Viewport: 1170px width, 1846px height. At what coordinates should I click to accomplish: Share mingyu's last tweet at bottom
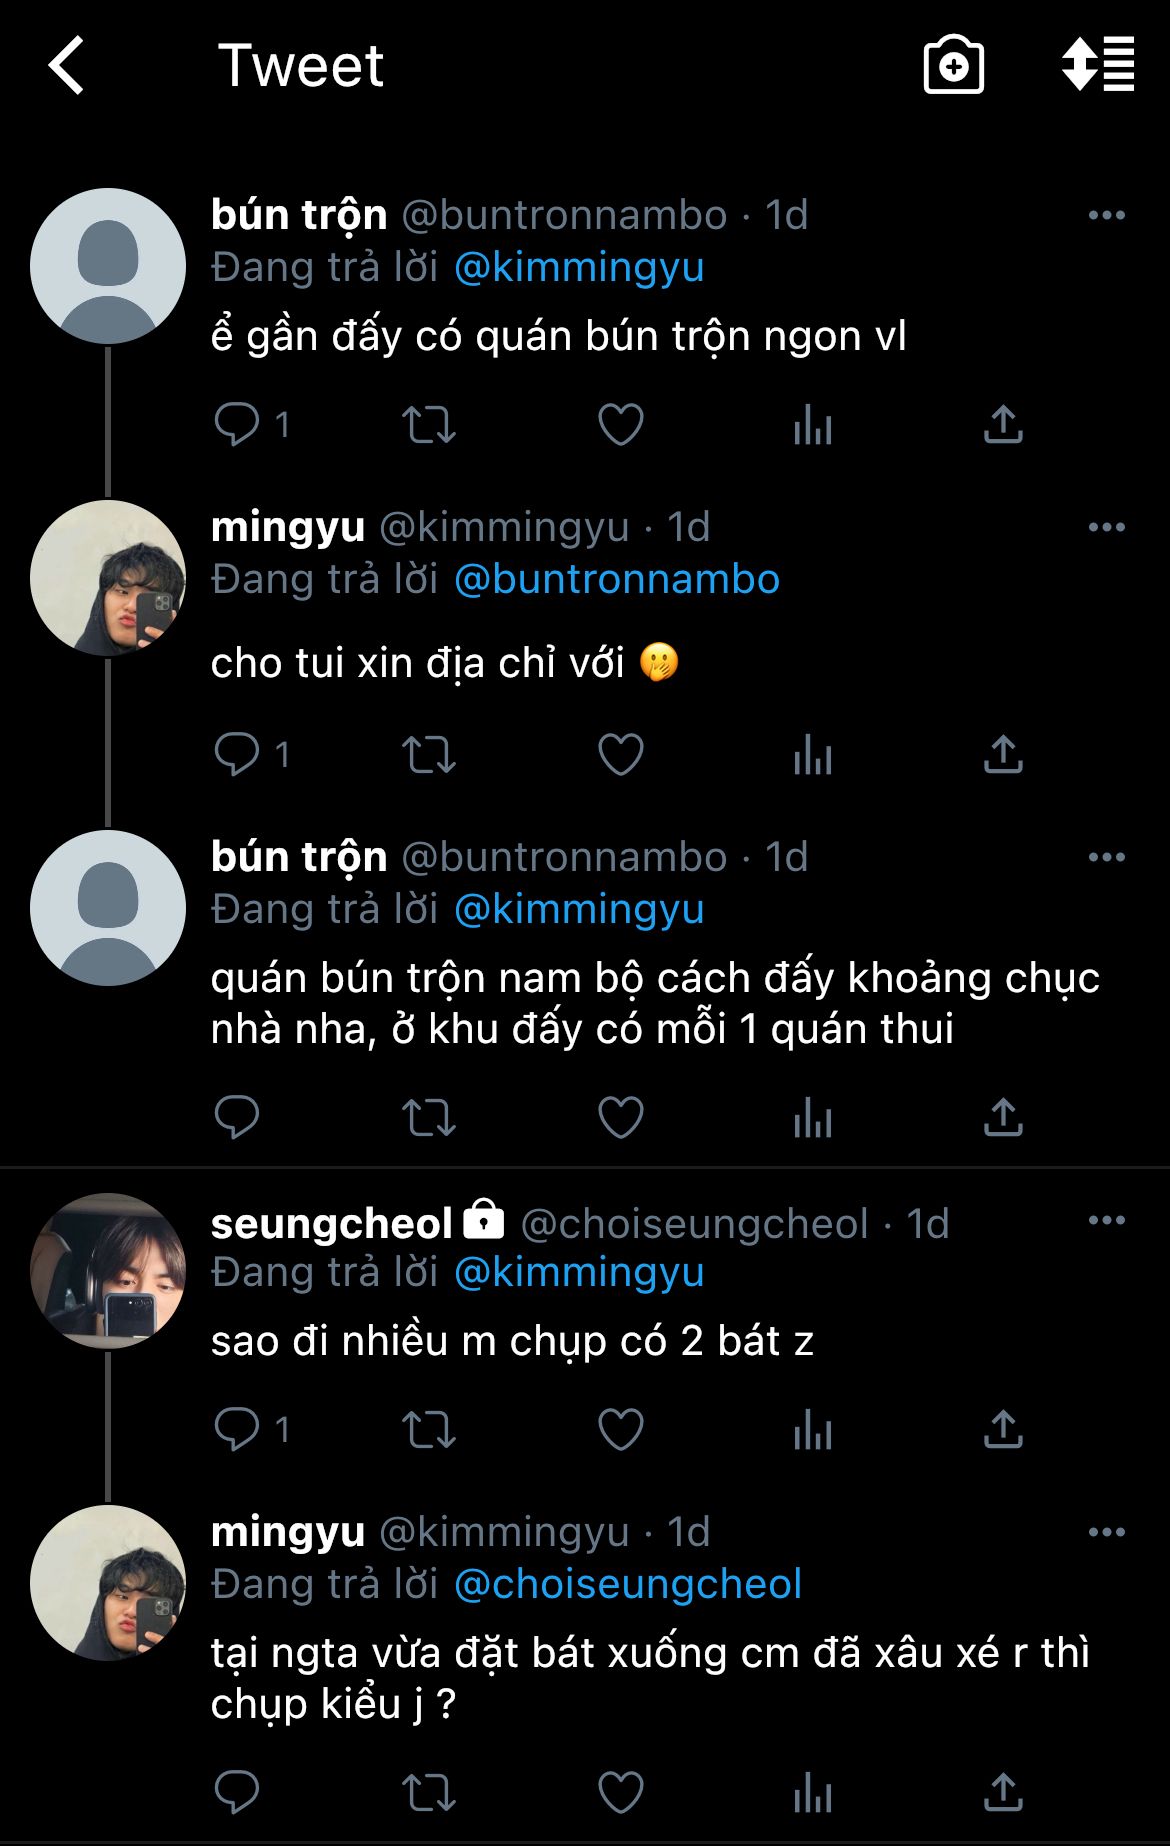coord(1003,1792)
